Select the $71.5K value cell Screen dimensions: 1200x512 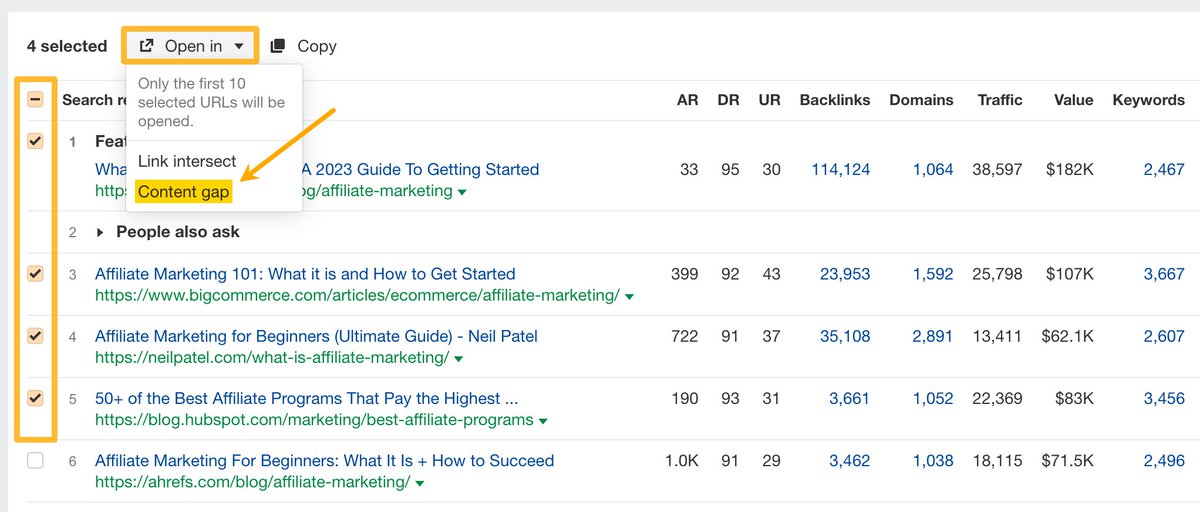point(1066,461)
